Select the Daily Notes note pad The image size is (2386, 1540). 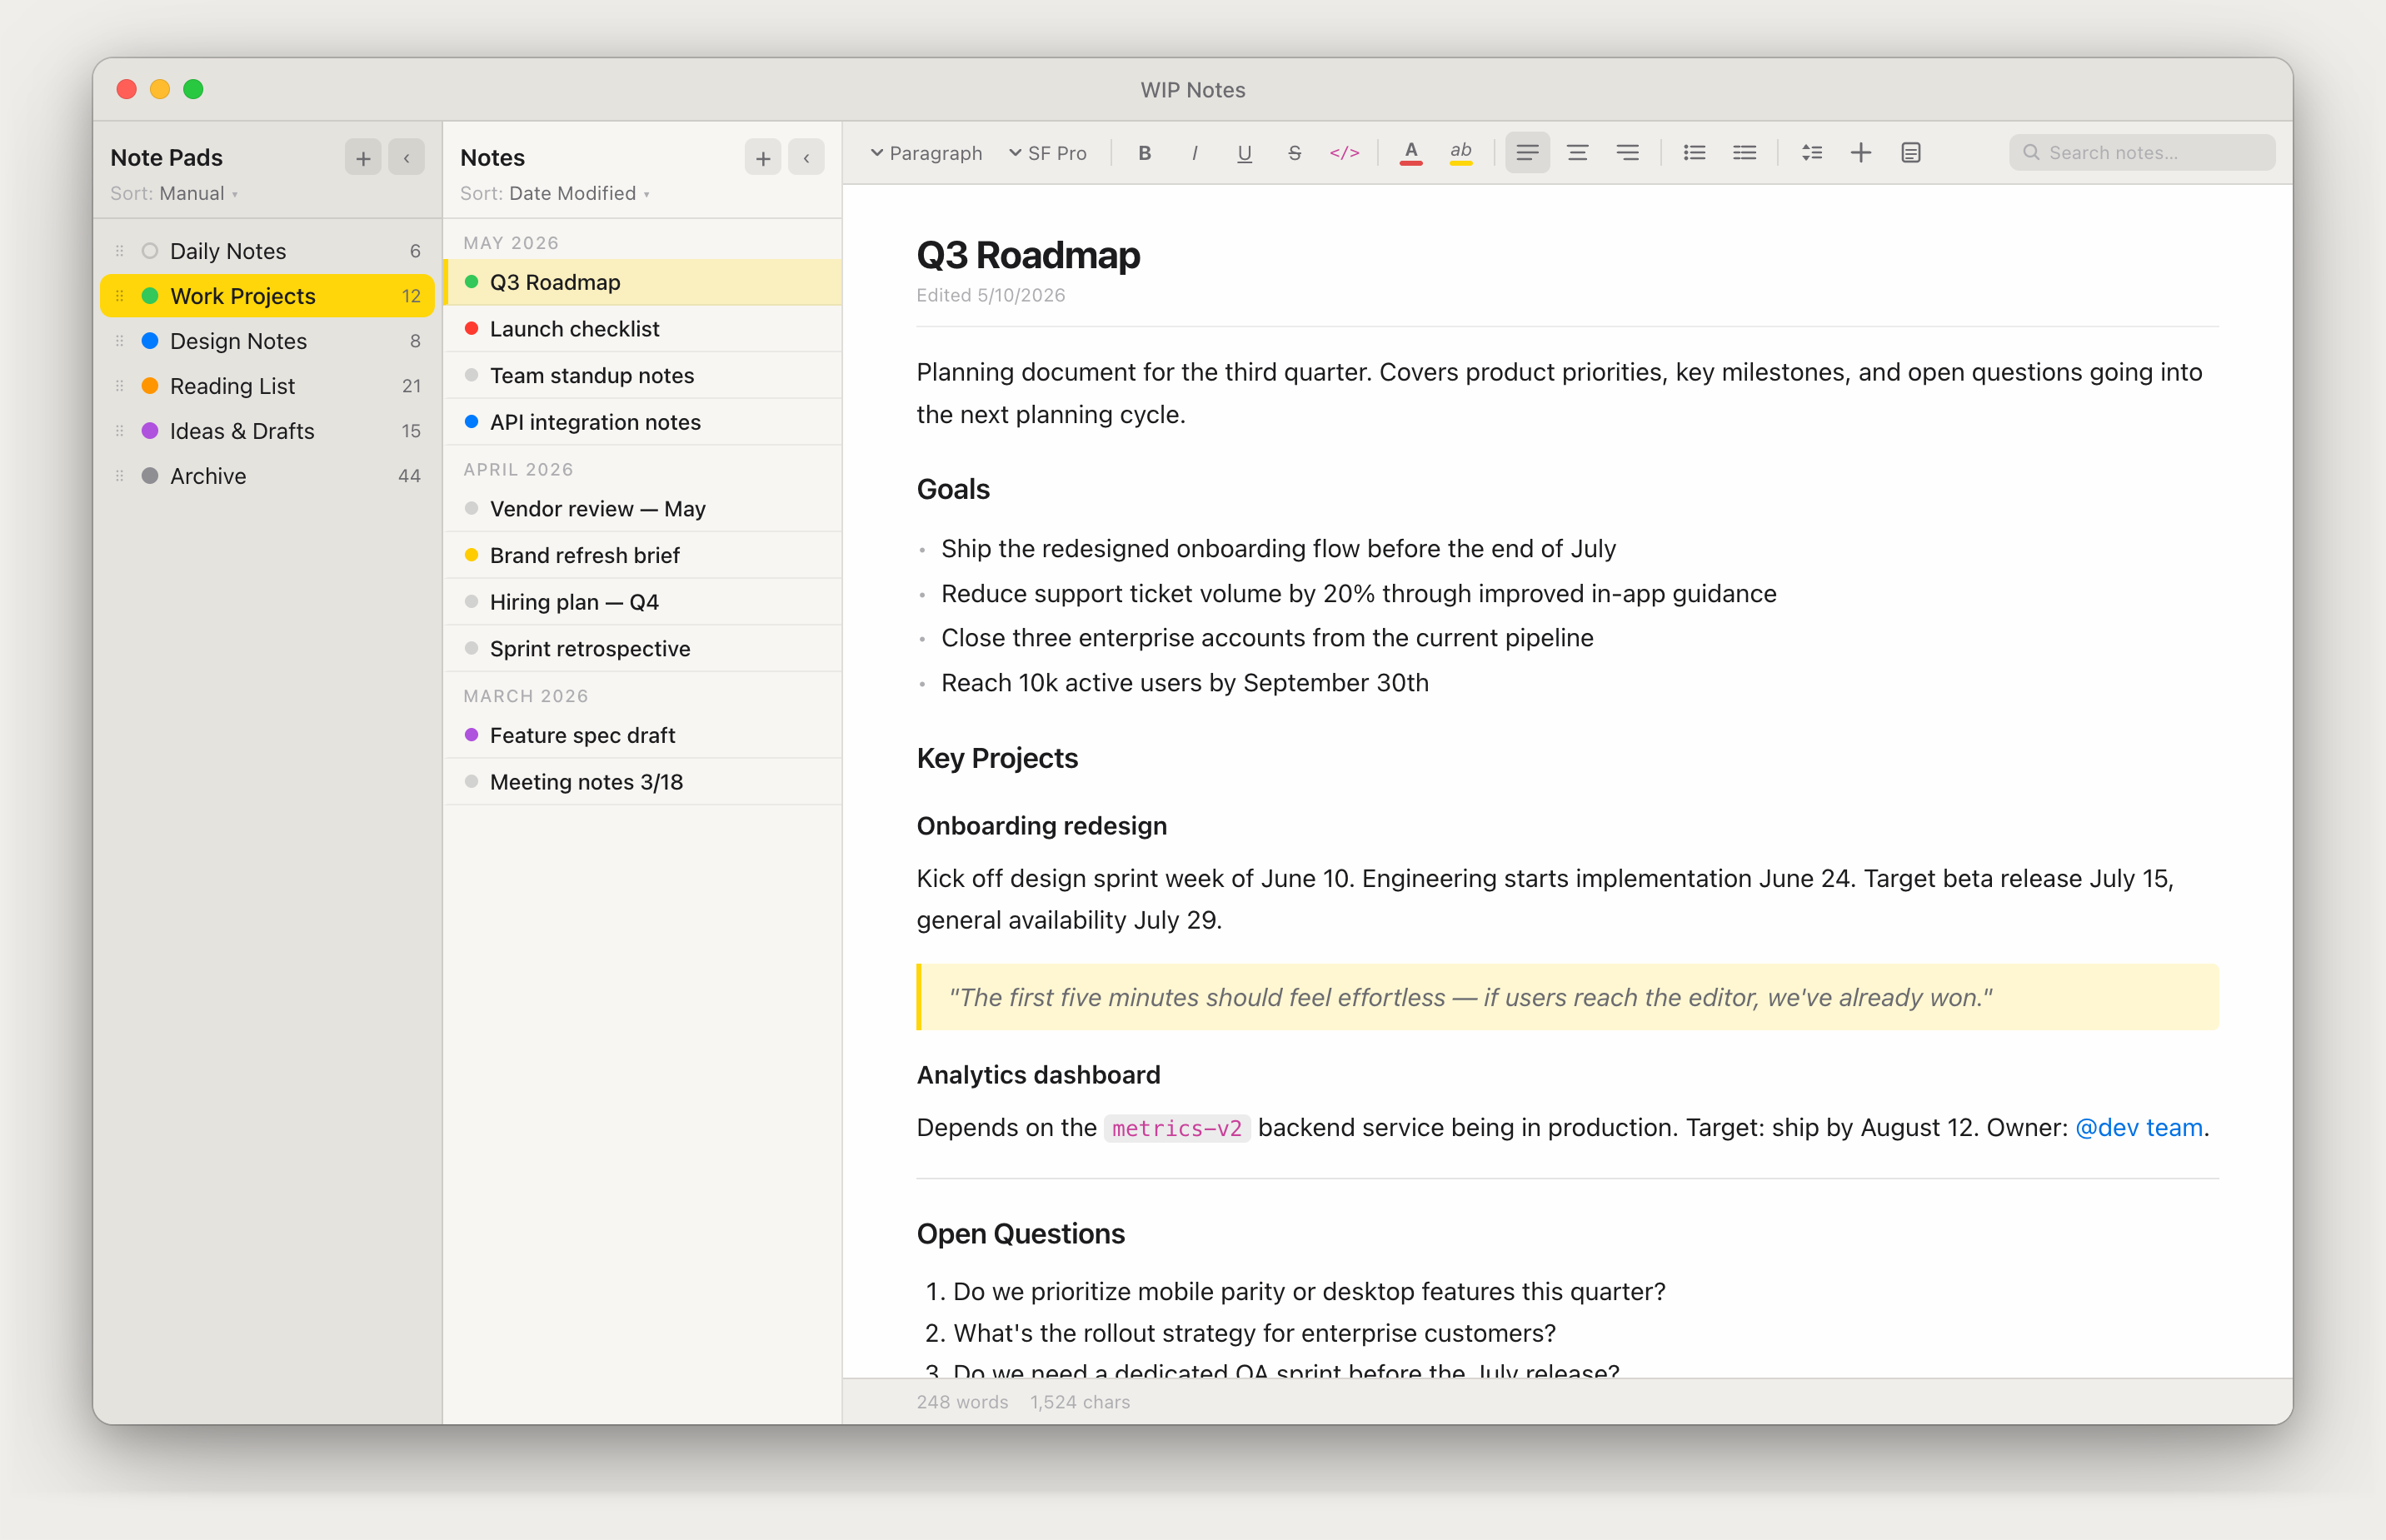(x=267, y=251)
